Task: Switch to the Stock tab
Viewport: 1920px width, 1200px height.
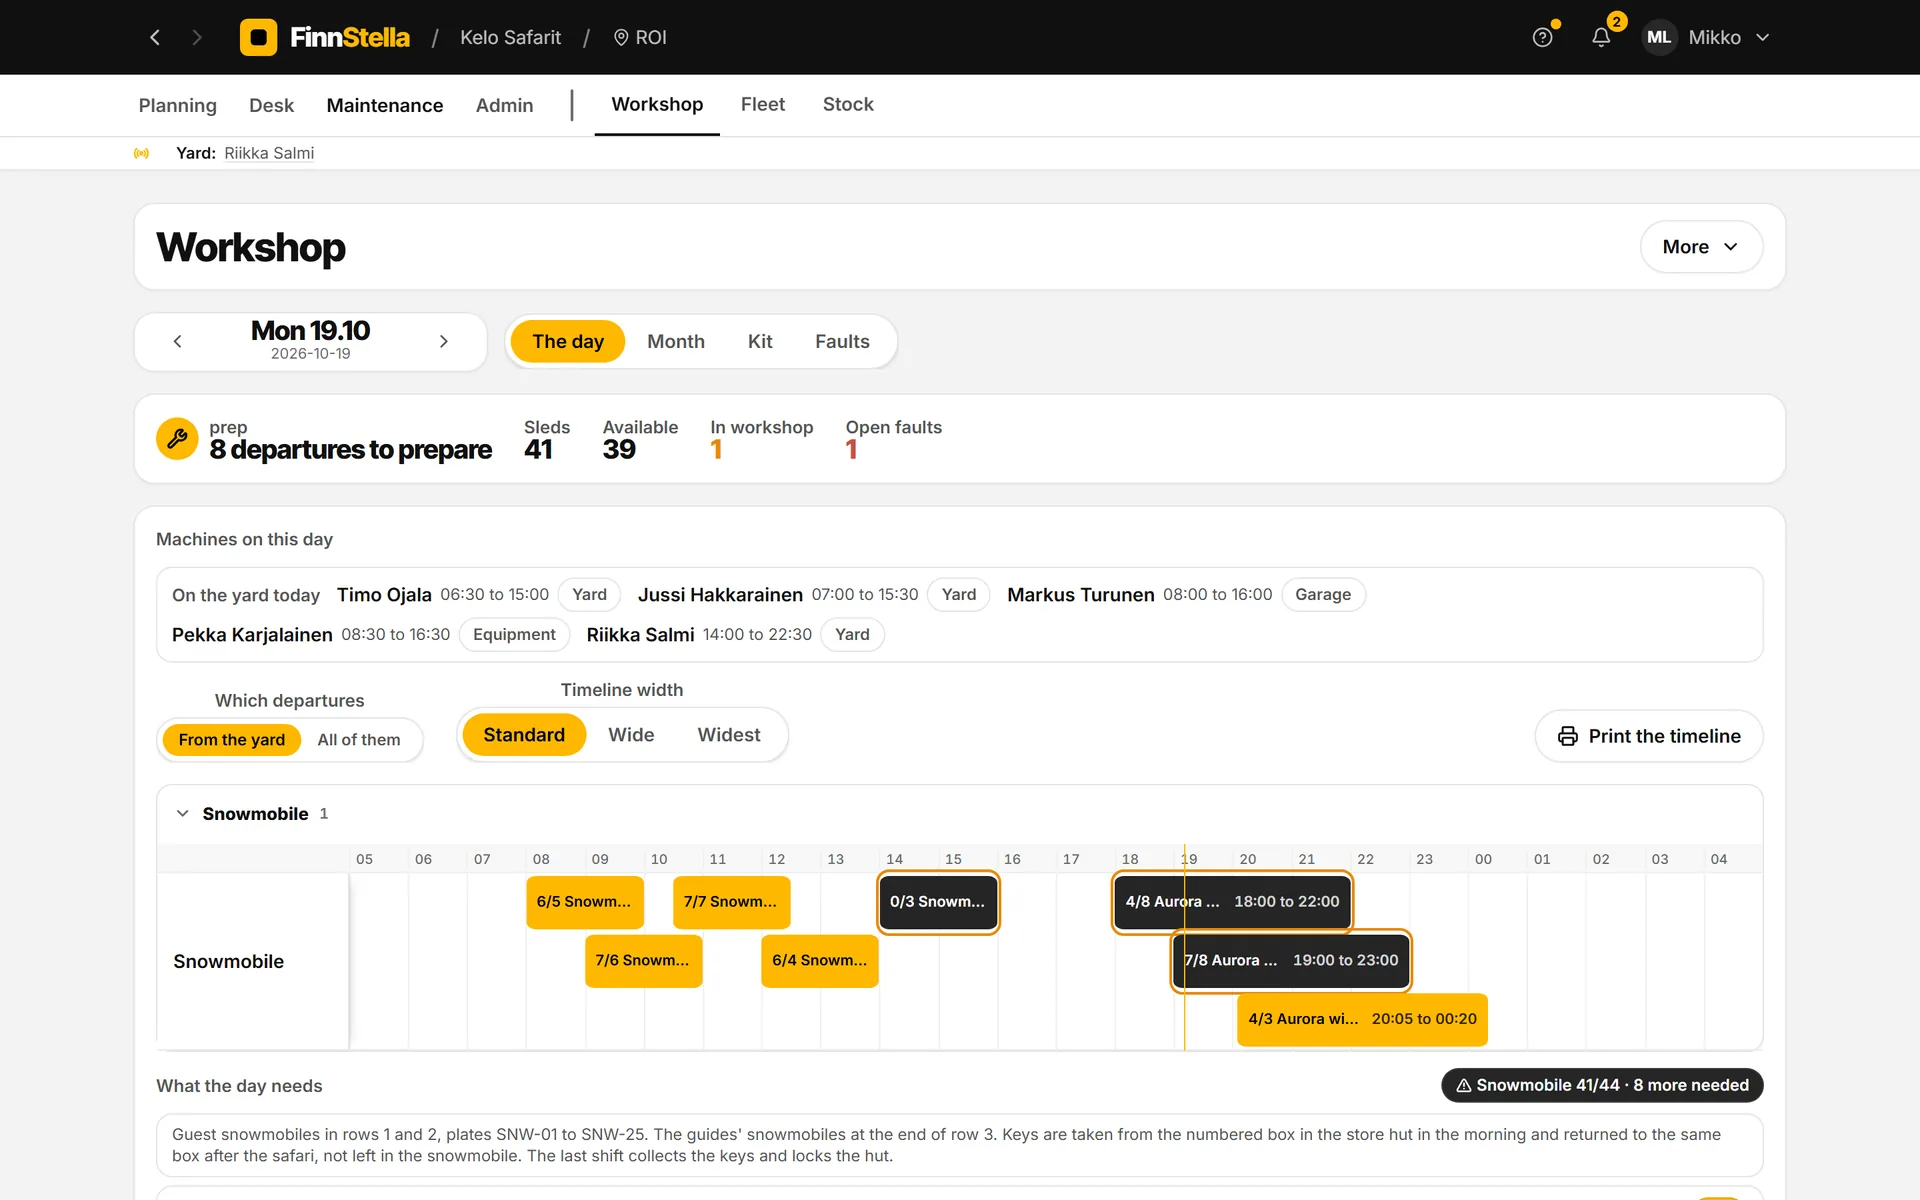Action: 848,104
